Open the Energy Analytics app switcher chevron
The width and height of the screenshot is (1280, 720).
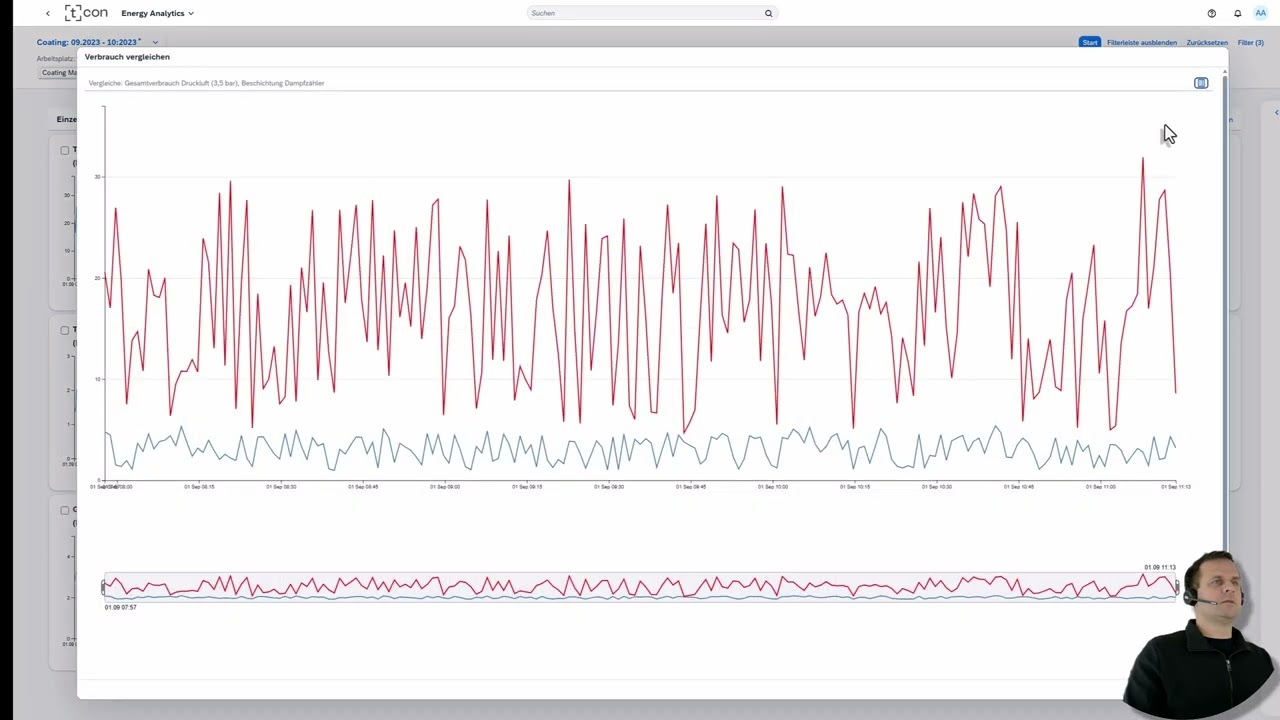tap(190, 13)
